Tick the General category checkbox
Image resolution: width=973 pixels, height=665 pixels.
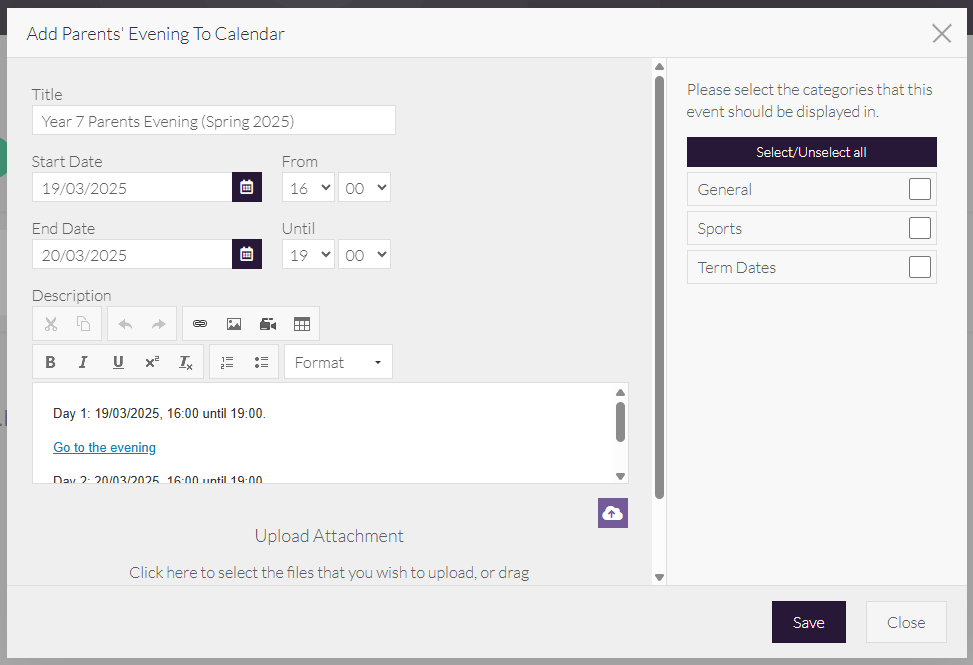click(x=919, y=189)
